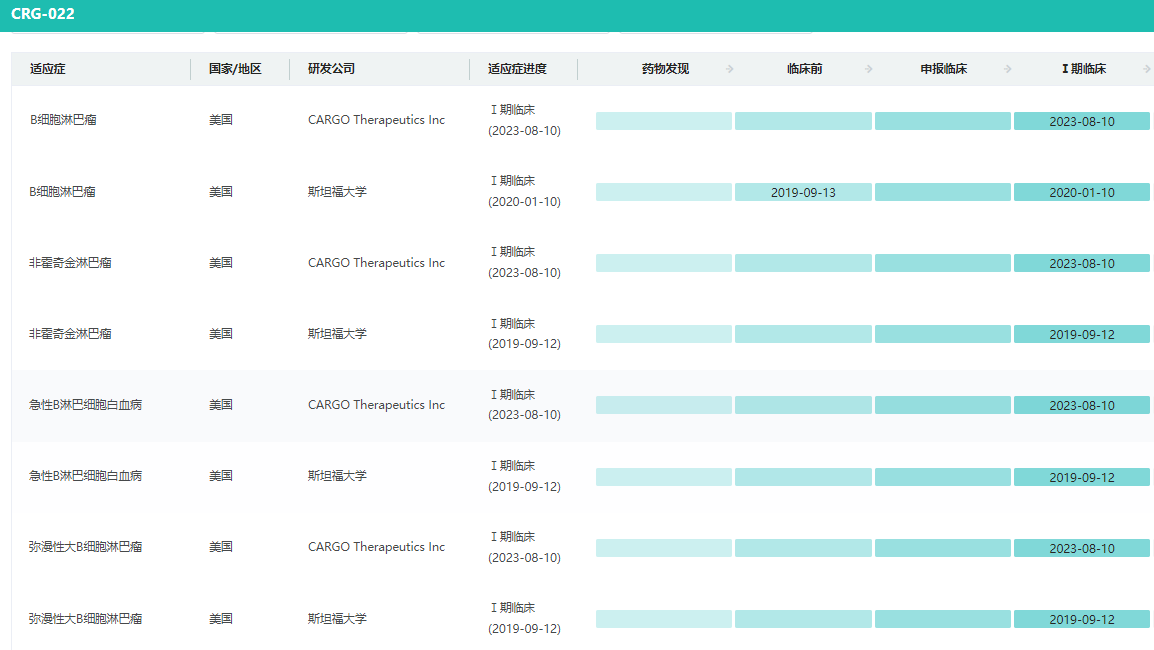
Task: Select the 国家/地区 column header
Action: click(235, 68)
